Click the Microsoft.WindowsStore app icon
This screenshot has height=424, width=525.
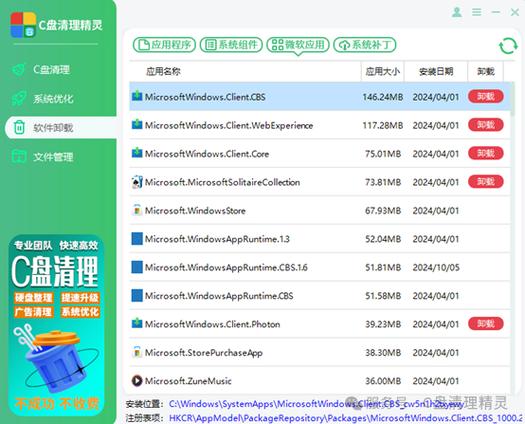pyautogui.click(x=137, y=210)
